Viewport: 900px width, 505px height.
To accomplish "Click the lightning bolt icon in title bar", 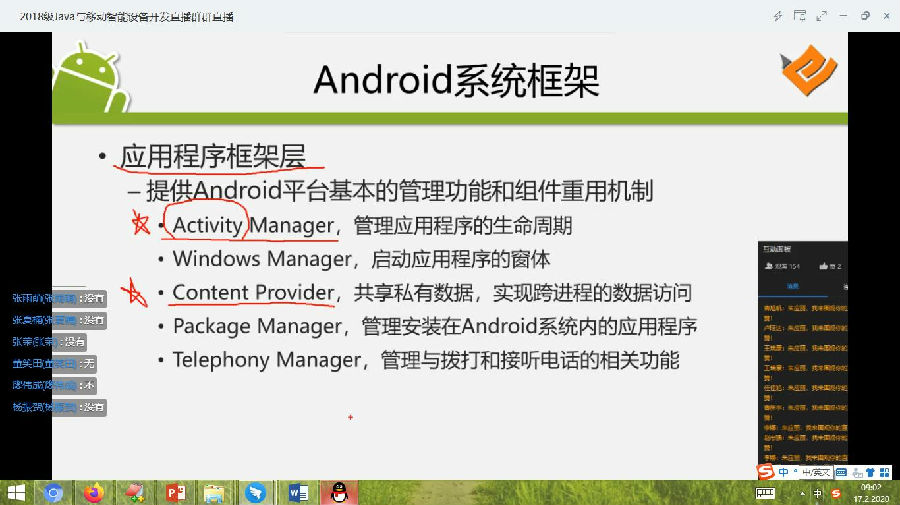I will pos(778,16).
